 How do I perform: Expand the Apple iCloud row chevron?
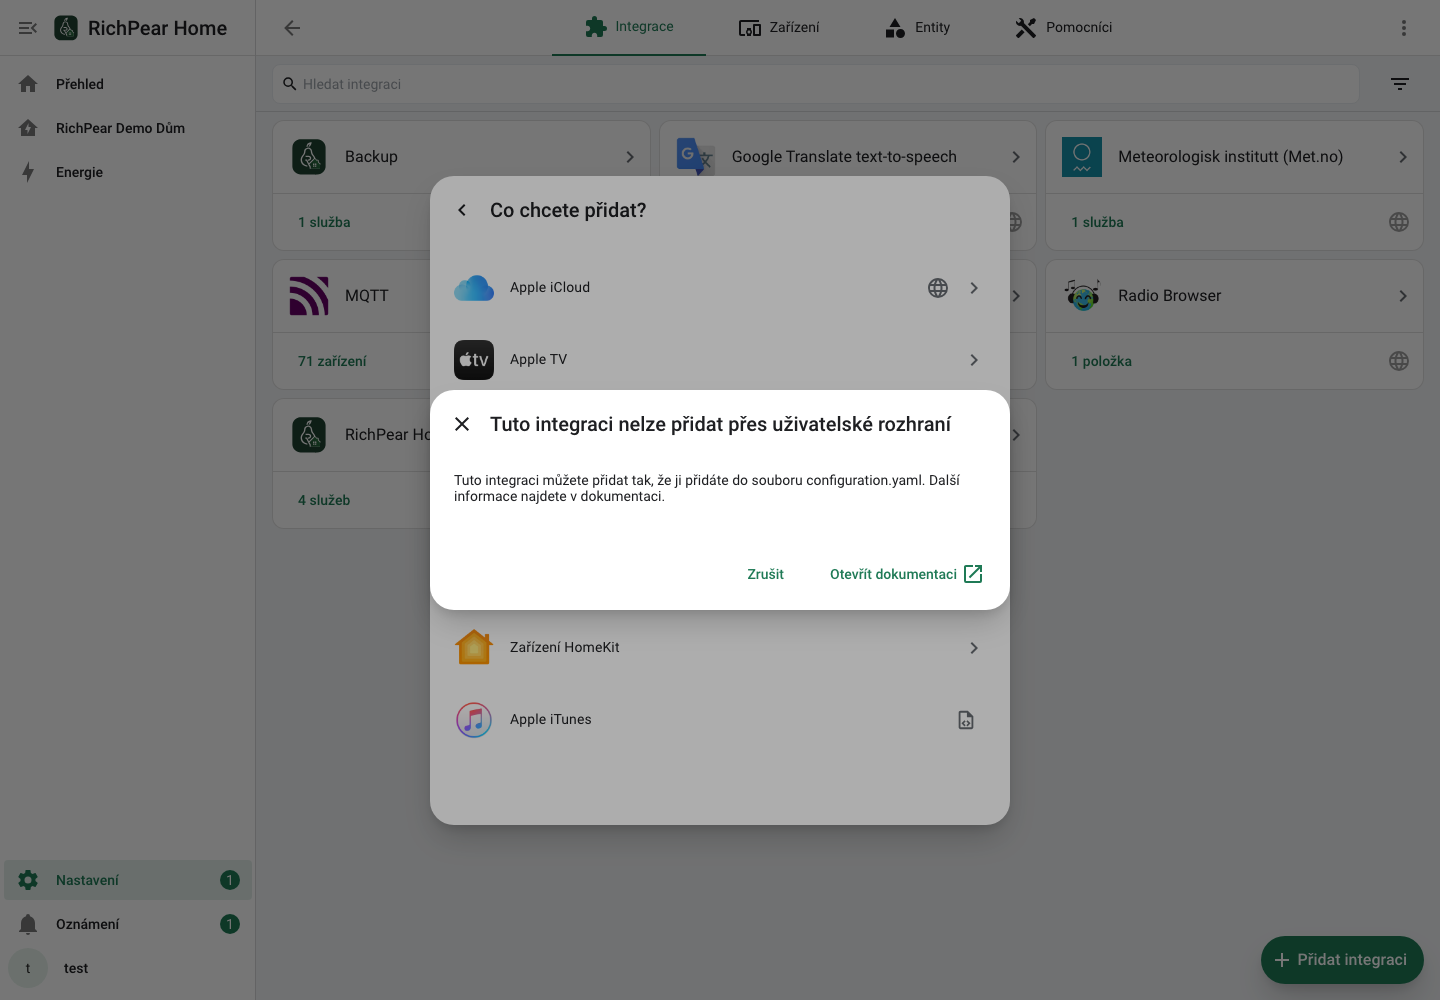coord(974,288)
